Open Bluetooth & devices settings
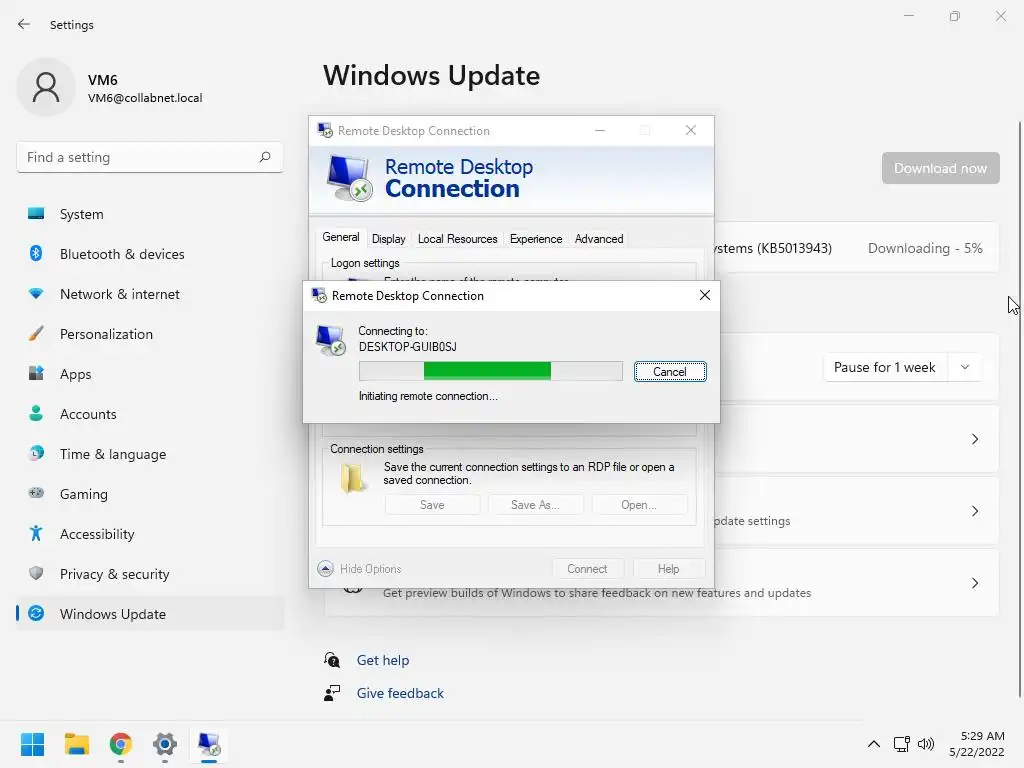Image resolution: width=1024 pixels, height=768 pixels. pos(150,254)
